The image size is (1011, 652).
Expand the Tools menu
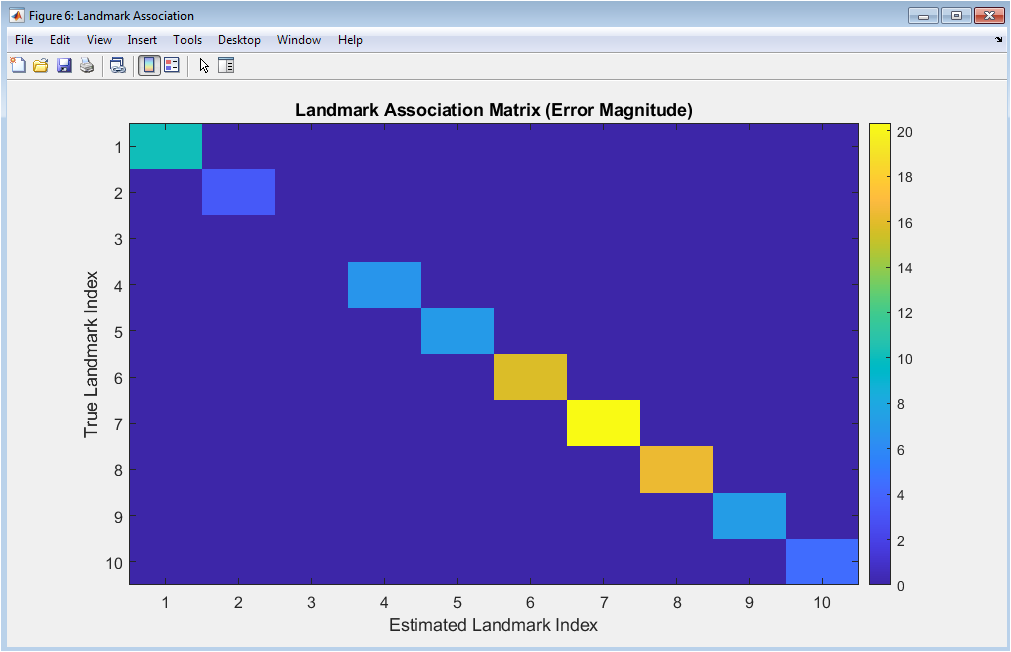187,40
